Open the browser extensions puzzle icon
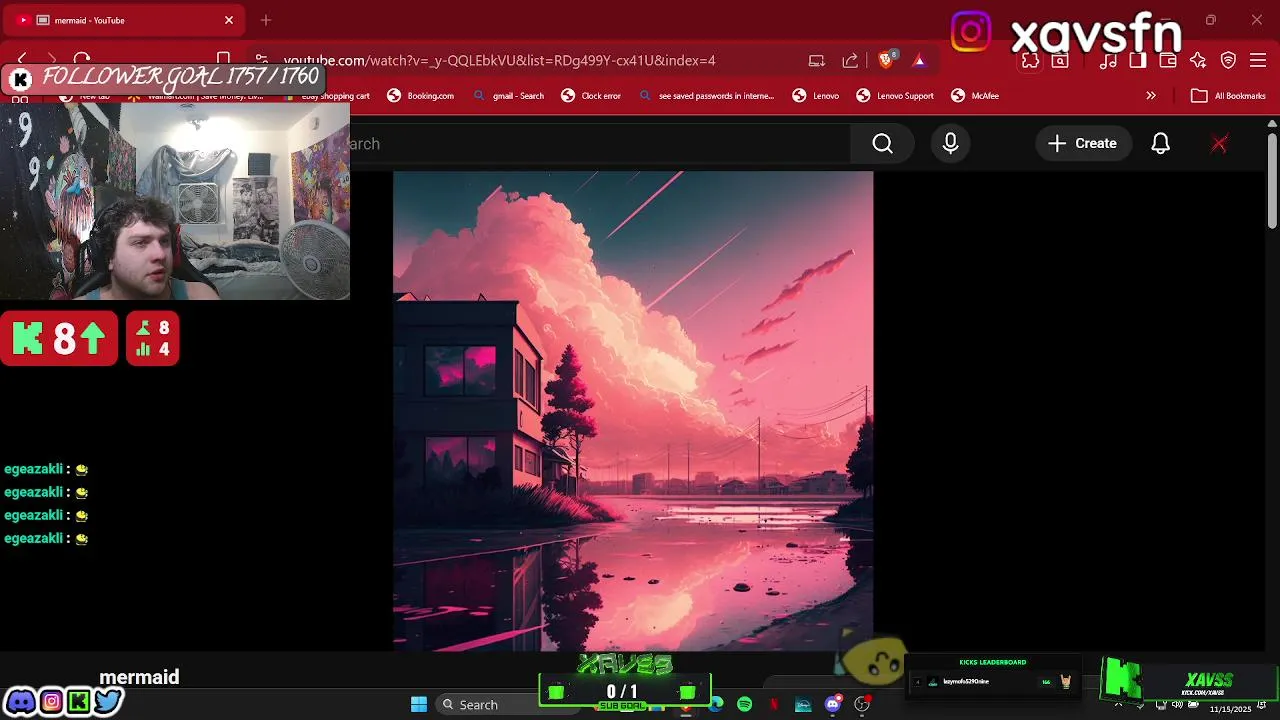This screenshot has width=1280, height=720. pyautogui.click(x=1030, y=61)
